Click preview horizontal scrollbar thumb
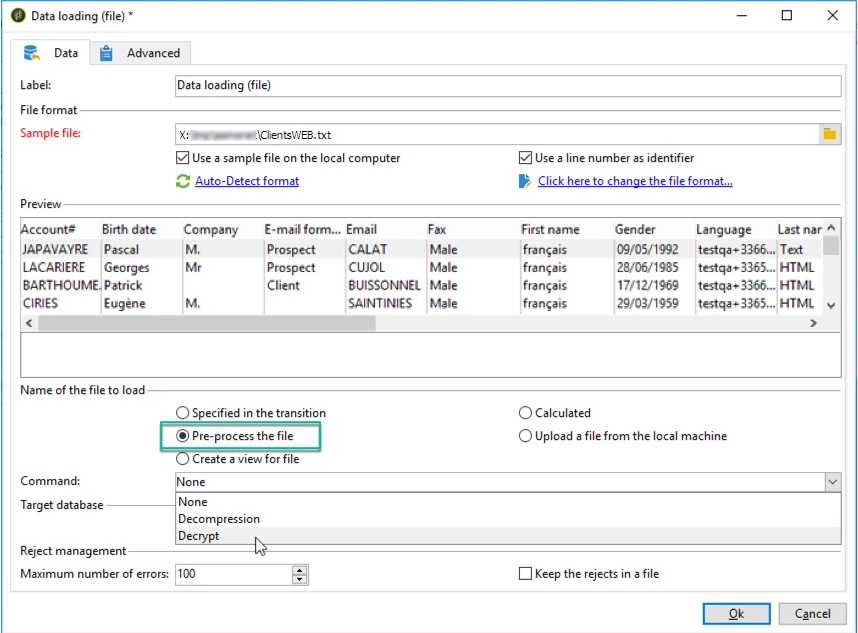The height and width of the screenshot is (633, 858). 207,323
